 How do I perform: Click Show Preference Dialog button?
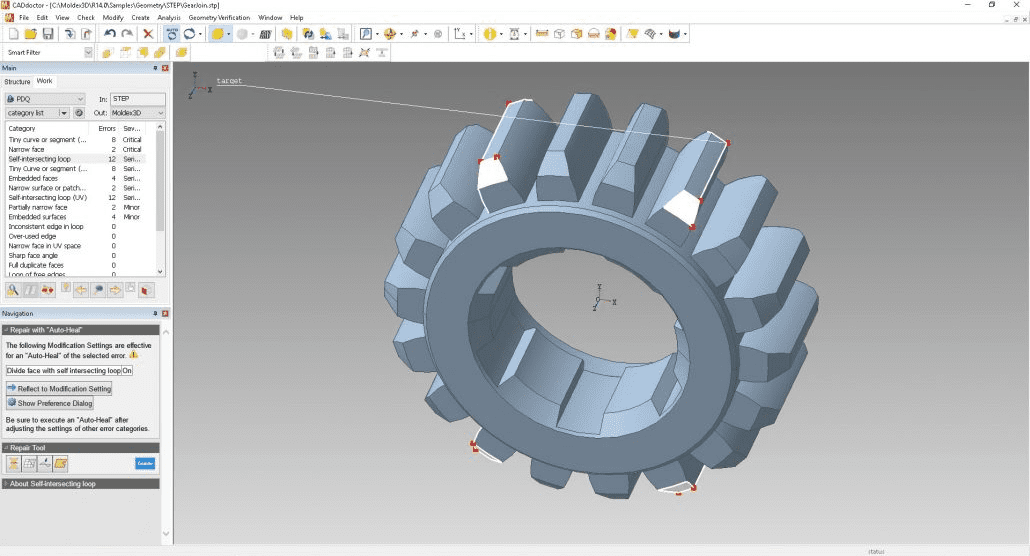(x=50, y=403)
